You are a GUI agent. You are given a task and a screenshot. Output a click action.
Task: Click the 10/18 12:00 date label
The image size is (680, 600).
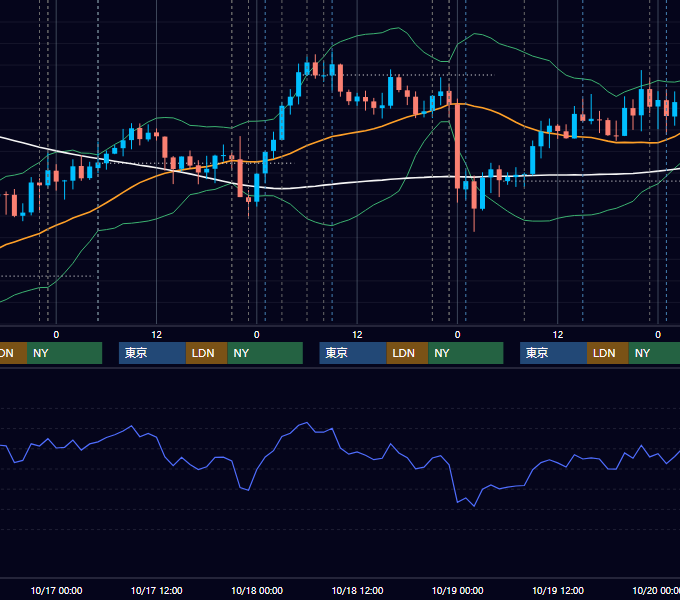point(357,590)
